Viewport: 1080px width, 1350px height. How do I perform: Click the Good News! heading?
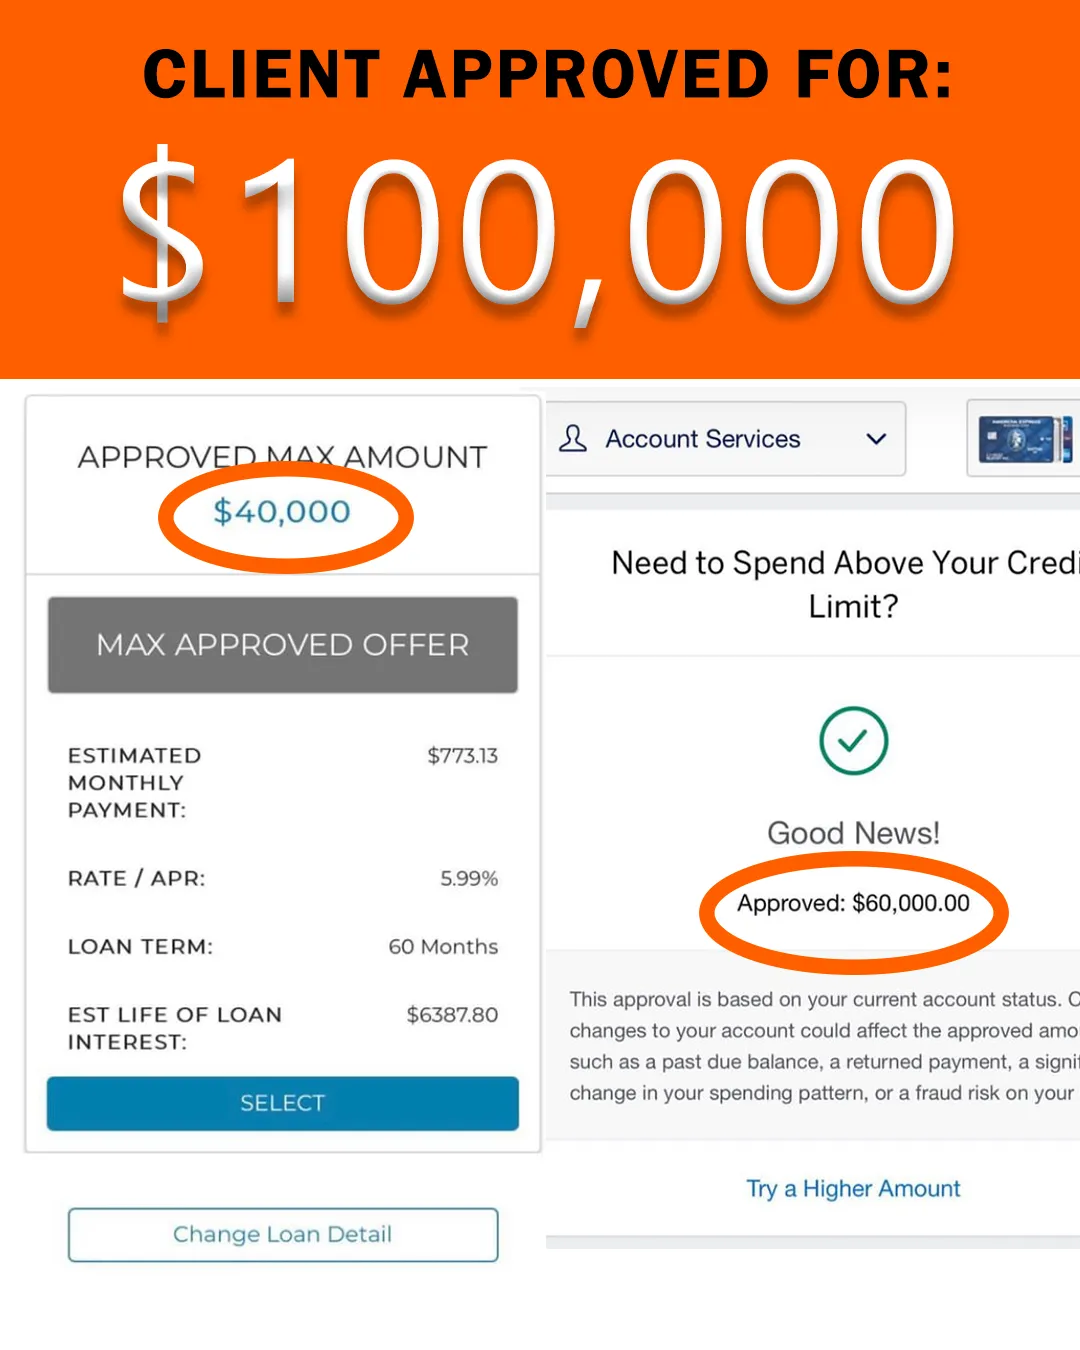click(x=853, y=833)
